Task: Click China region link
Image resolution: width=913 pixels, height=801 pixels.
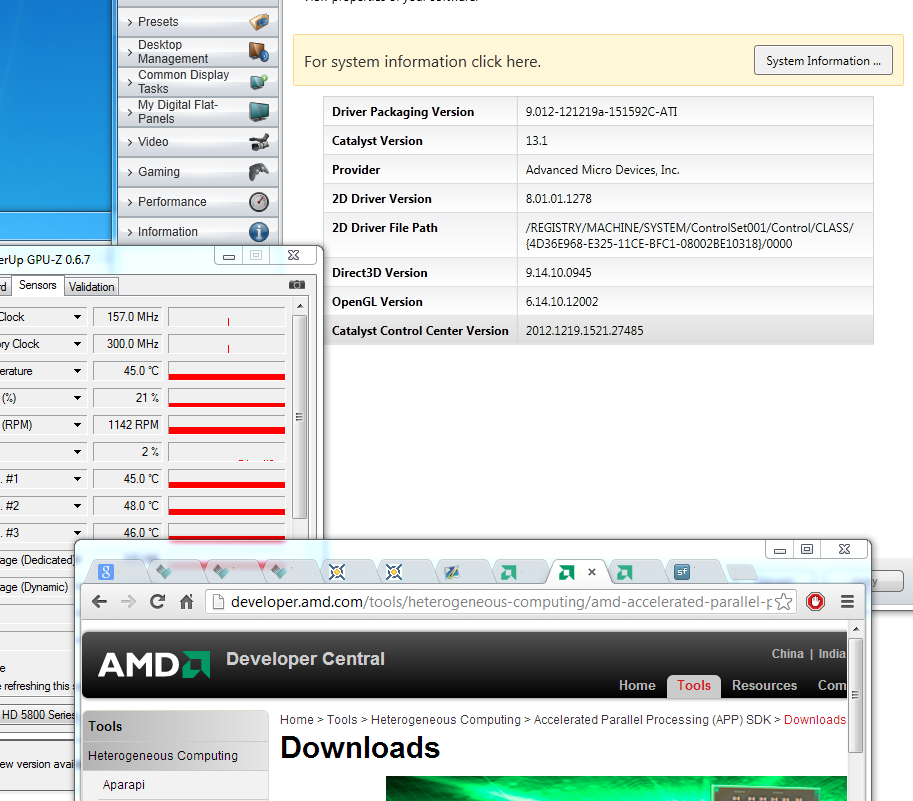Action: point(787,654)
